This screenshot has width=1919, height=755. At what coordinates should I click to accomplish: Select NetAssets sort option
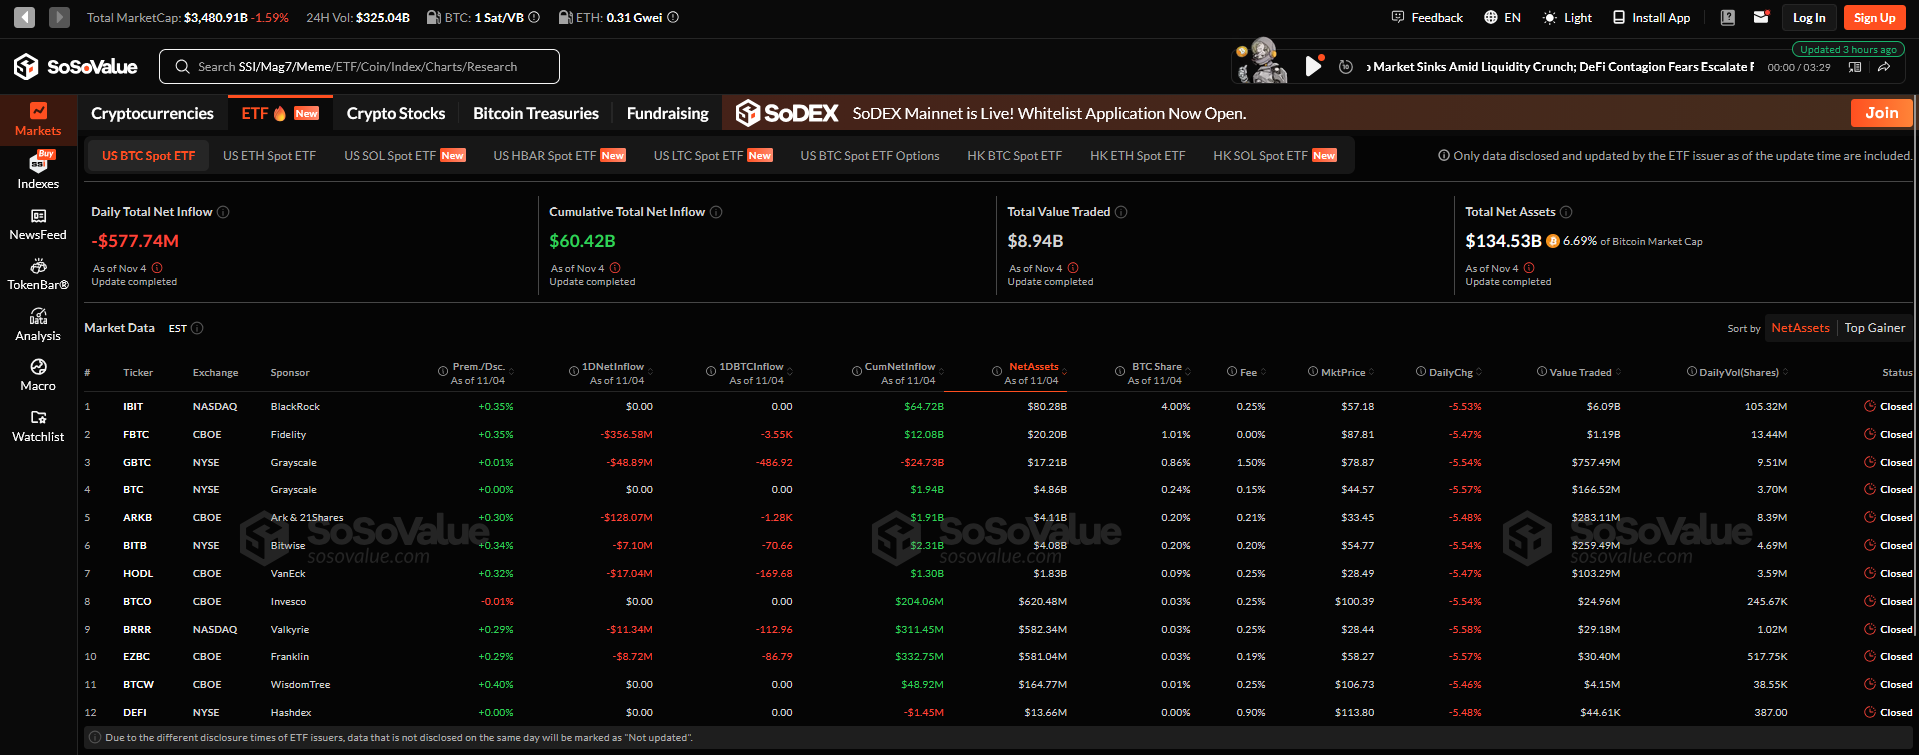coord(1800,328)
